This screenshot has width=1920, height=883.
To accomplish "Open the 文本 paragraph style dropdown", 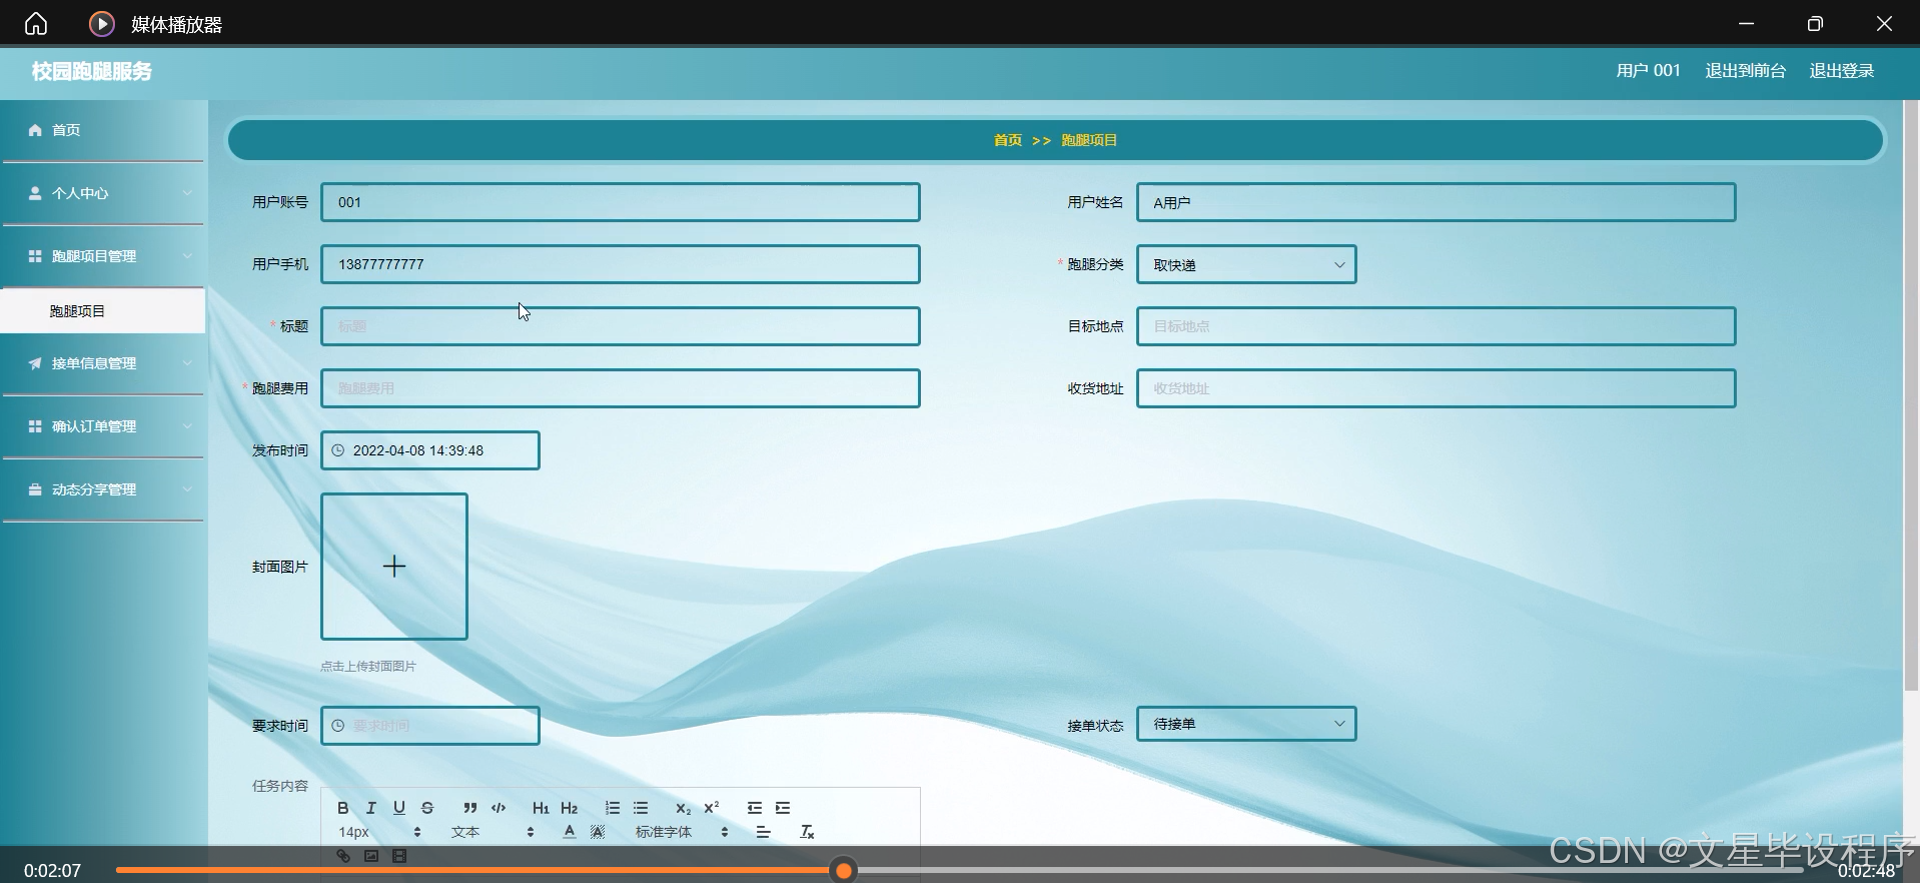I will point(492,832).
